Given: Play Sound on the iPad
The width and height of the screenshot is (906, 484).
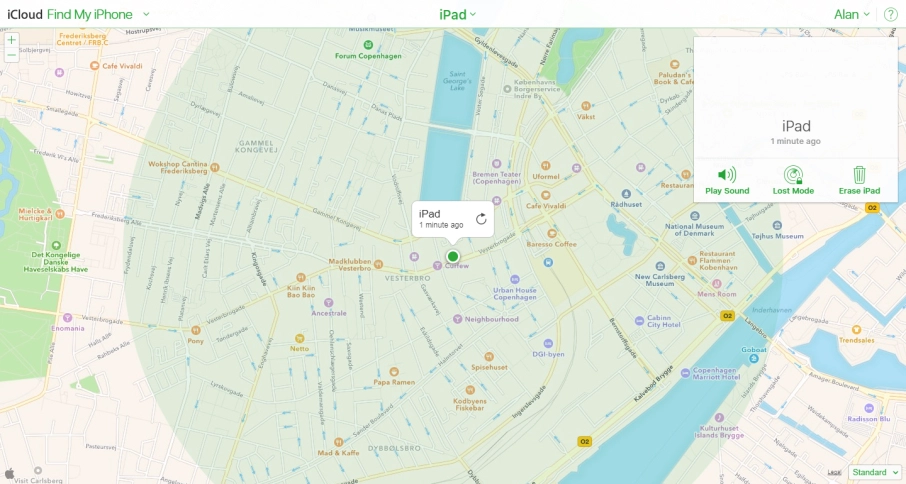Looking at the screenshot, I should click(x=727, y=181).
